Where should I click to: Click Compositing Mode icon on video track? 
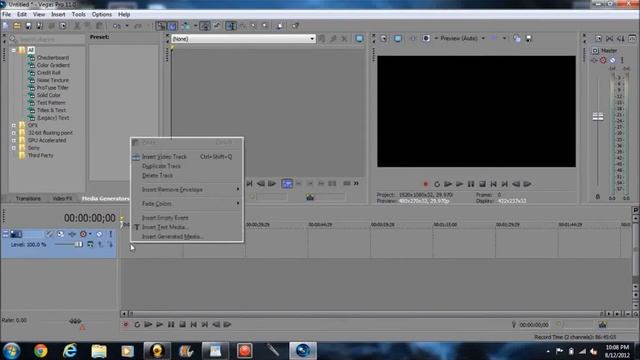90,244
